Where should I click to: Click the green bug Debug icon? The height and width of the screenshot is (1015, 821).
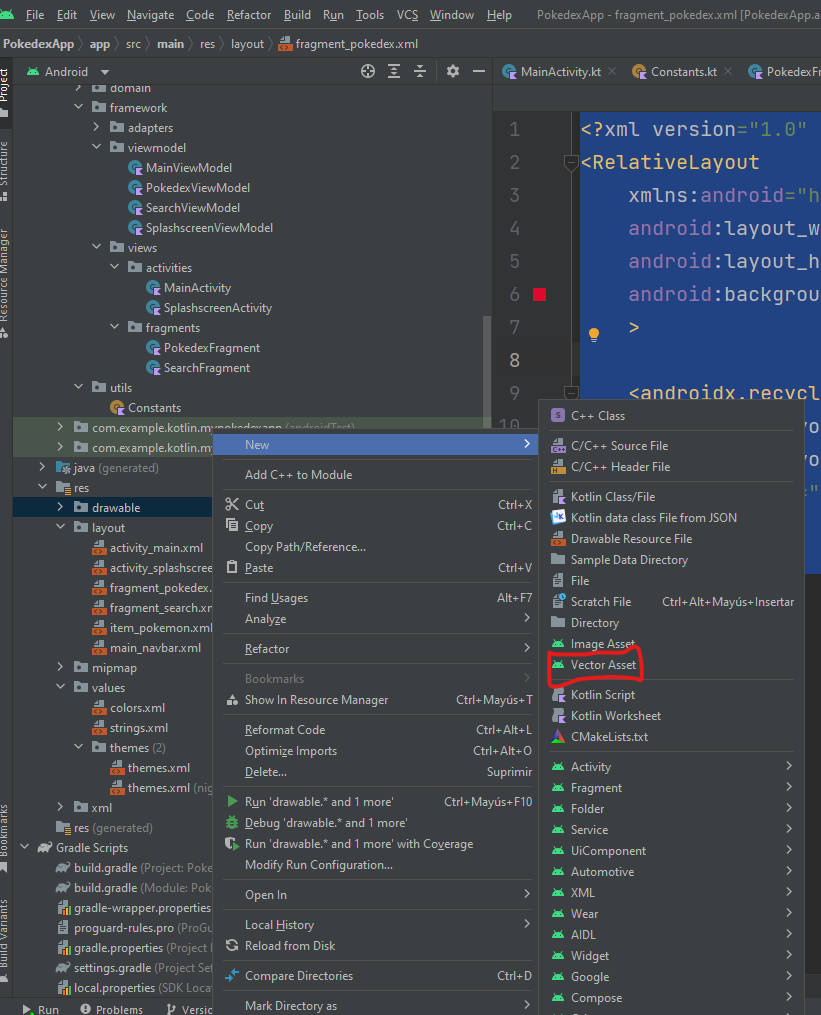[x=232, y=823]
